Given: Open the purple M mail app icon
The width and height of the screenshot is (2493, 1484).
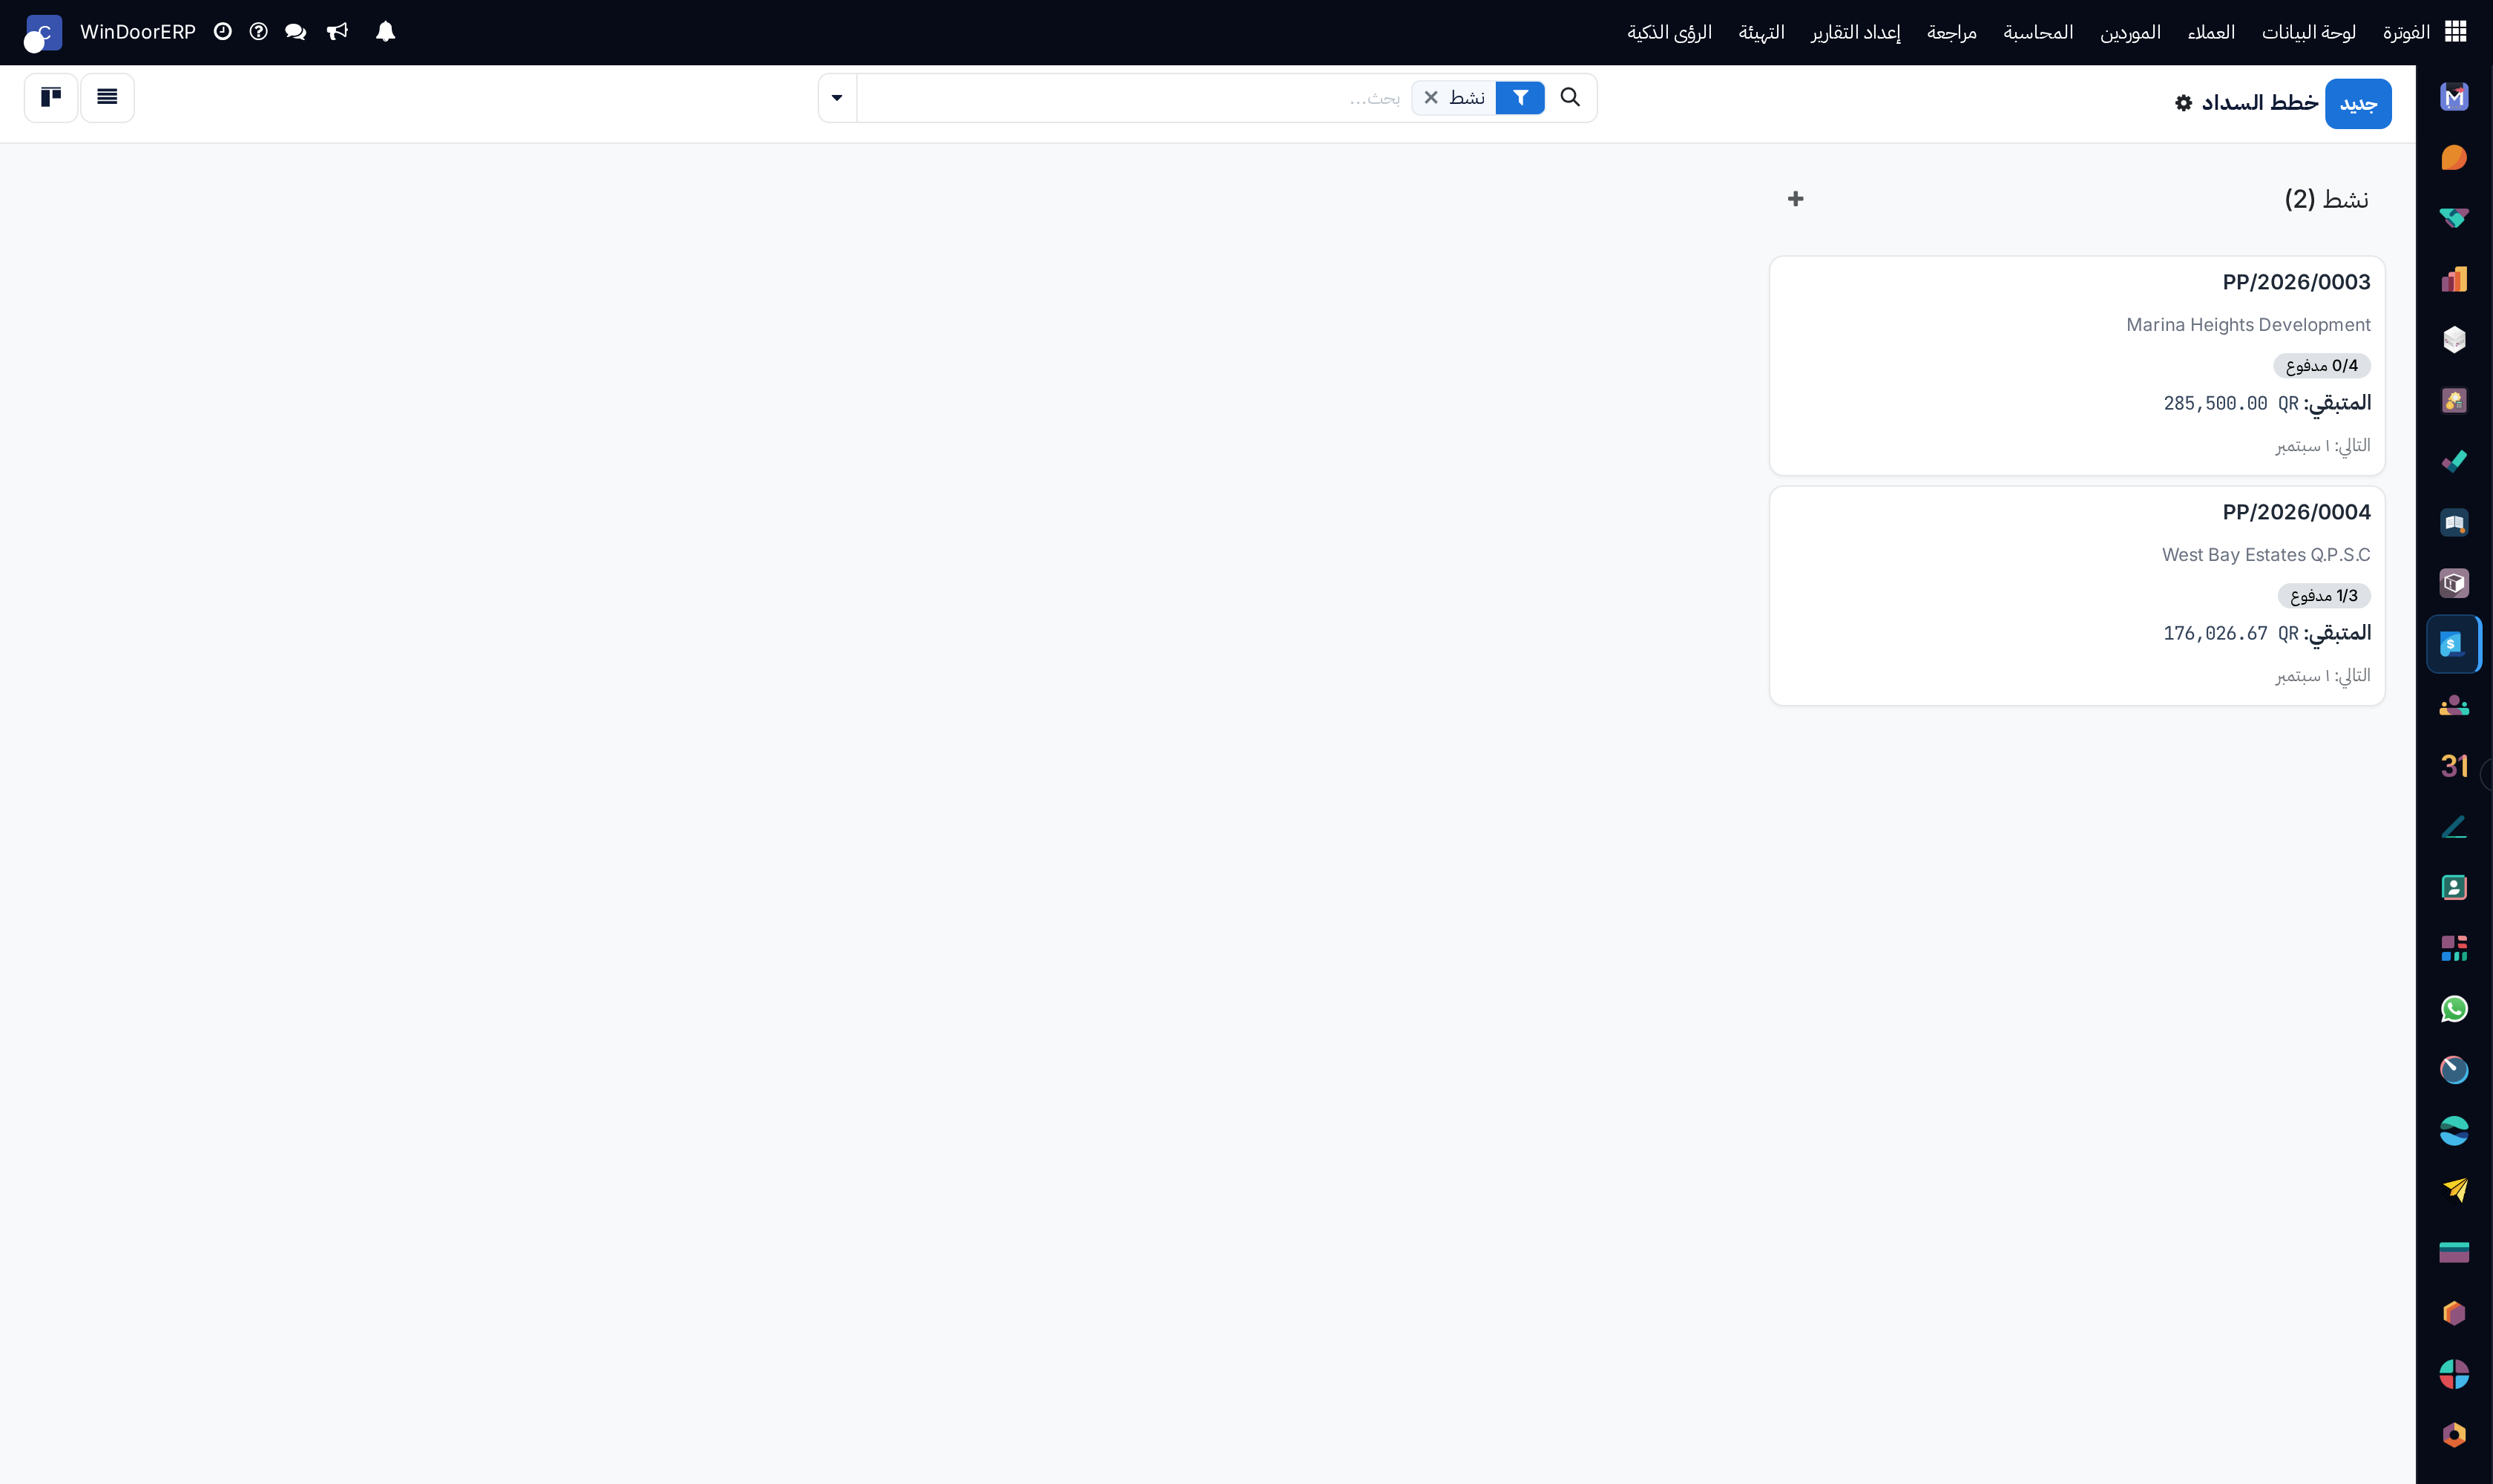Looking at the screenshot, I should 2454,97.
